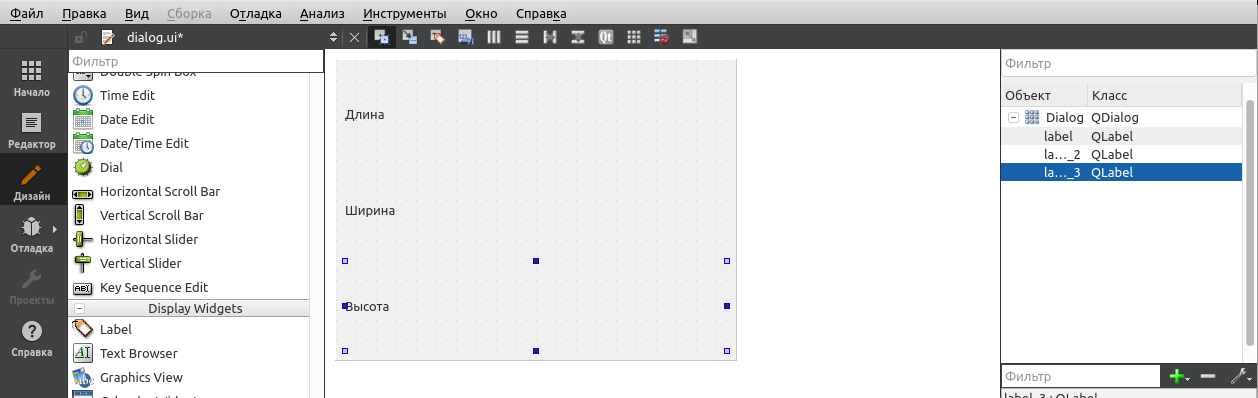1258x398 pixels.
Task: Click the Класс column header
Action: coord(1165,95)
